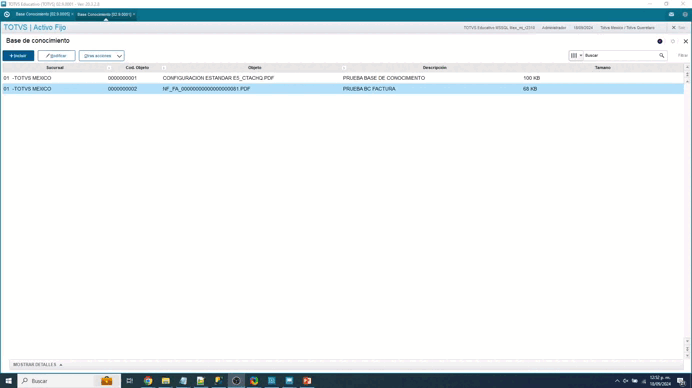The height and width of the screenshot is (388, 692).
Task: Select CONFIGURACION ESTANDAR E5_CTACHQ.PDF cell
Action: [218, 78]
